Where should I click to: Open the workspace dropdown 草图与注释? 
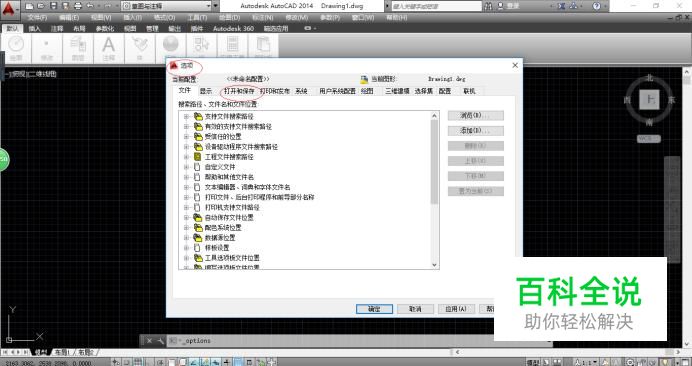pyautogui.click(x=166, y=6)
